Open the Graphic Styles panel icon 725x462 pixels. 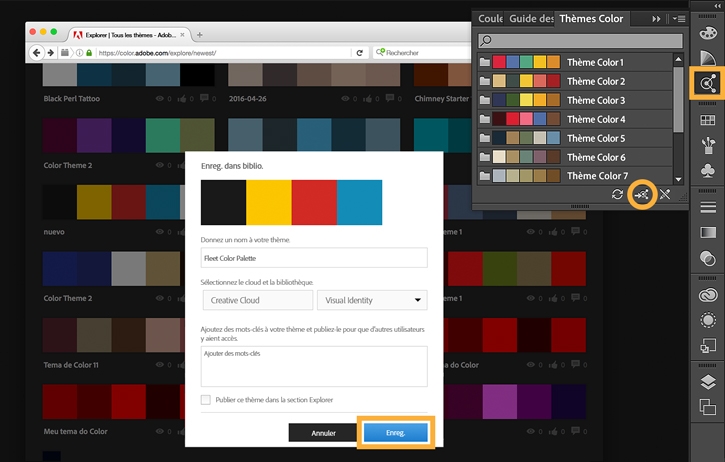tap(707, 345)
